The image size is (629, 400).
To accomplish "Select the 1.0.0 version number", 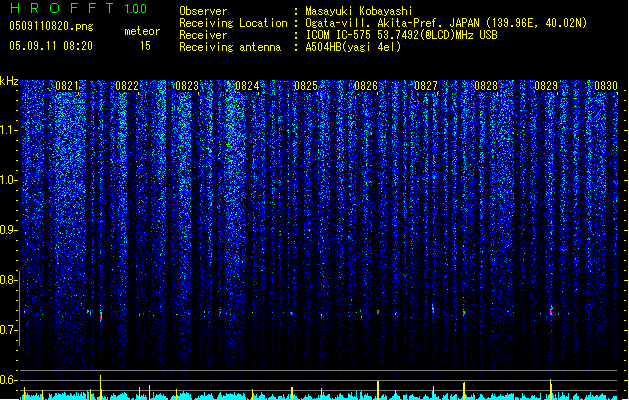I will (x=136, y=9).
